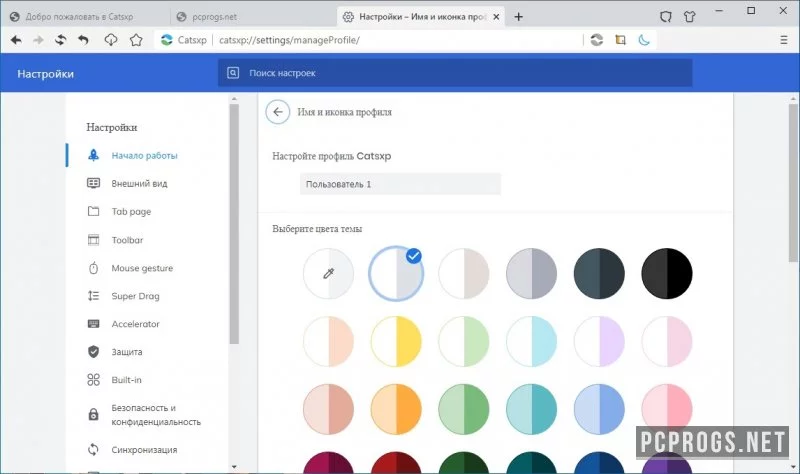Click the Super Drag icon
Screen dimensions: 800x474
[93, 296]
